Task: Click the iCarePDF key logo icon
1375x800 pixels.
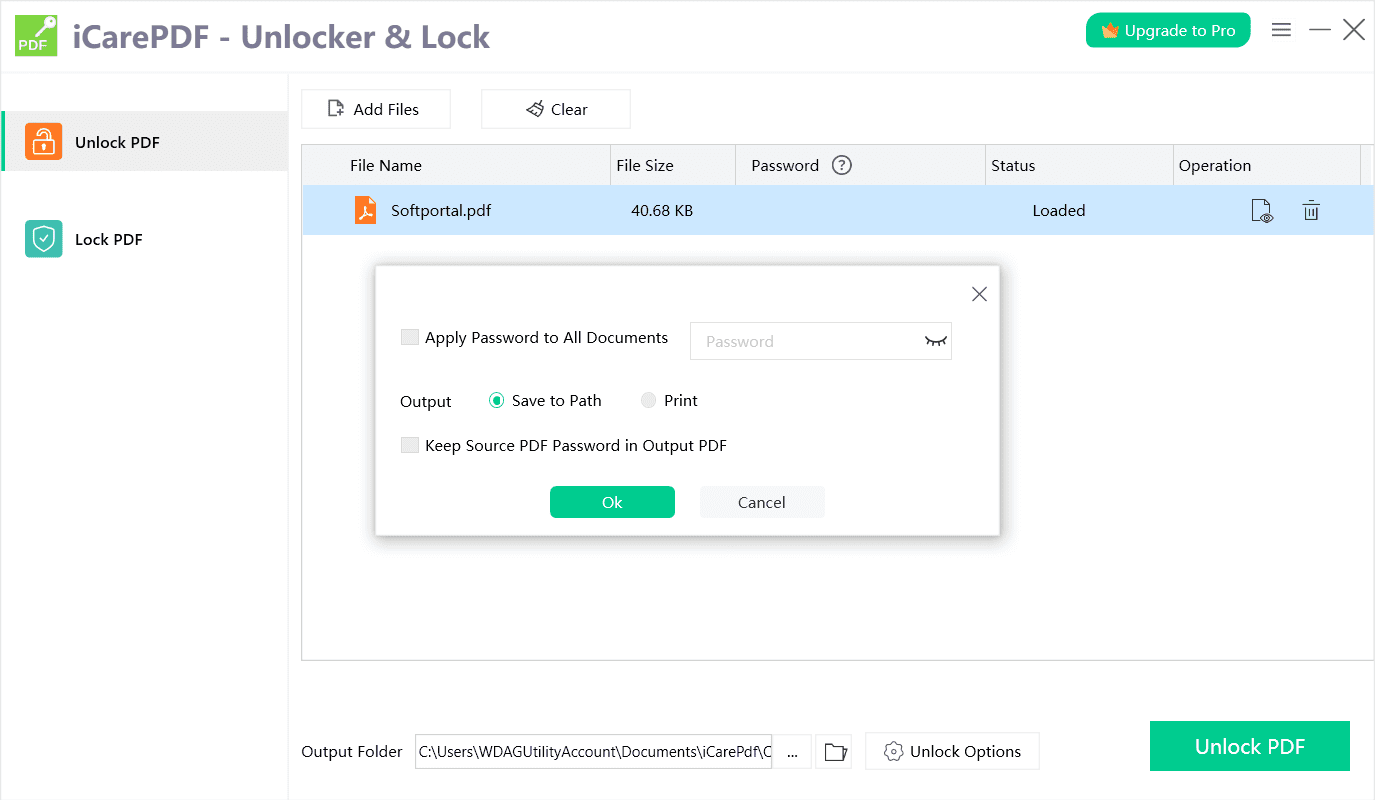Action: pos(36,35)
